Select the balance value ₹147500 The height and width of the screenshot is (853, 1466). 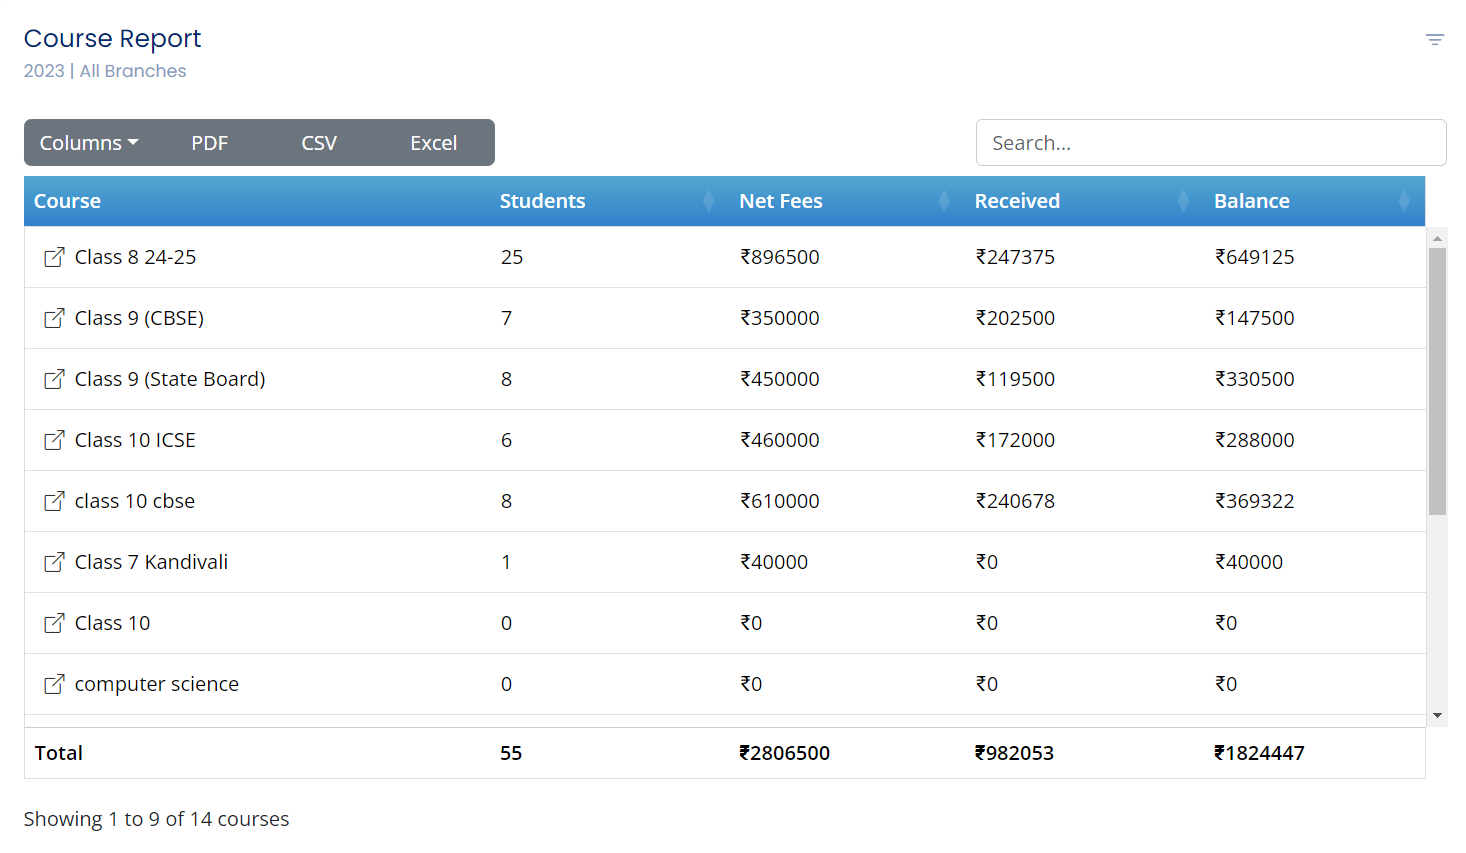coord(1255,318)
